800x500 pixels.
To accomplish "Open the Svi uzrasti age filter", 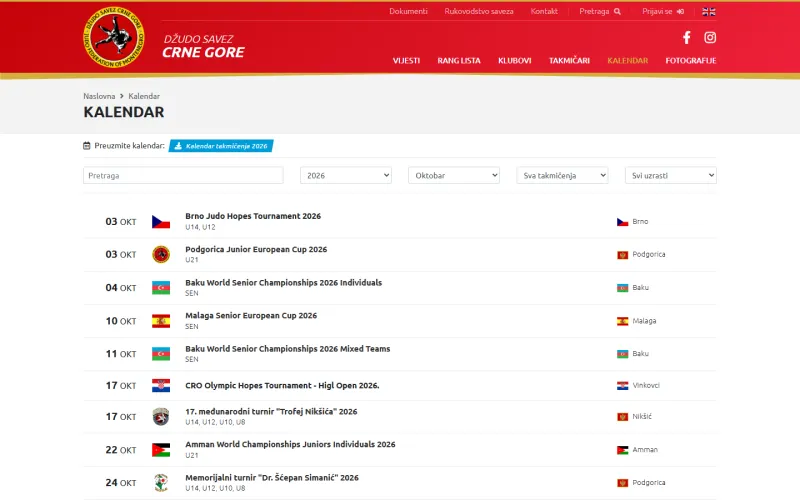I will coord(671,176).
